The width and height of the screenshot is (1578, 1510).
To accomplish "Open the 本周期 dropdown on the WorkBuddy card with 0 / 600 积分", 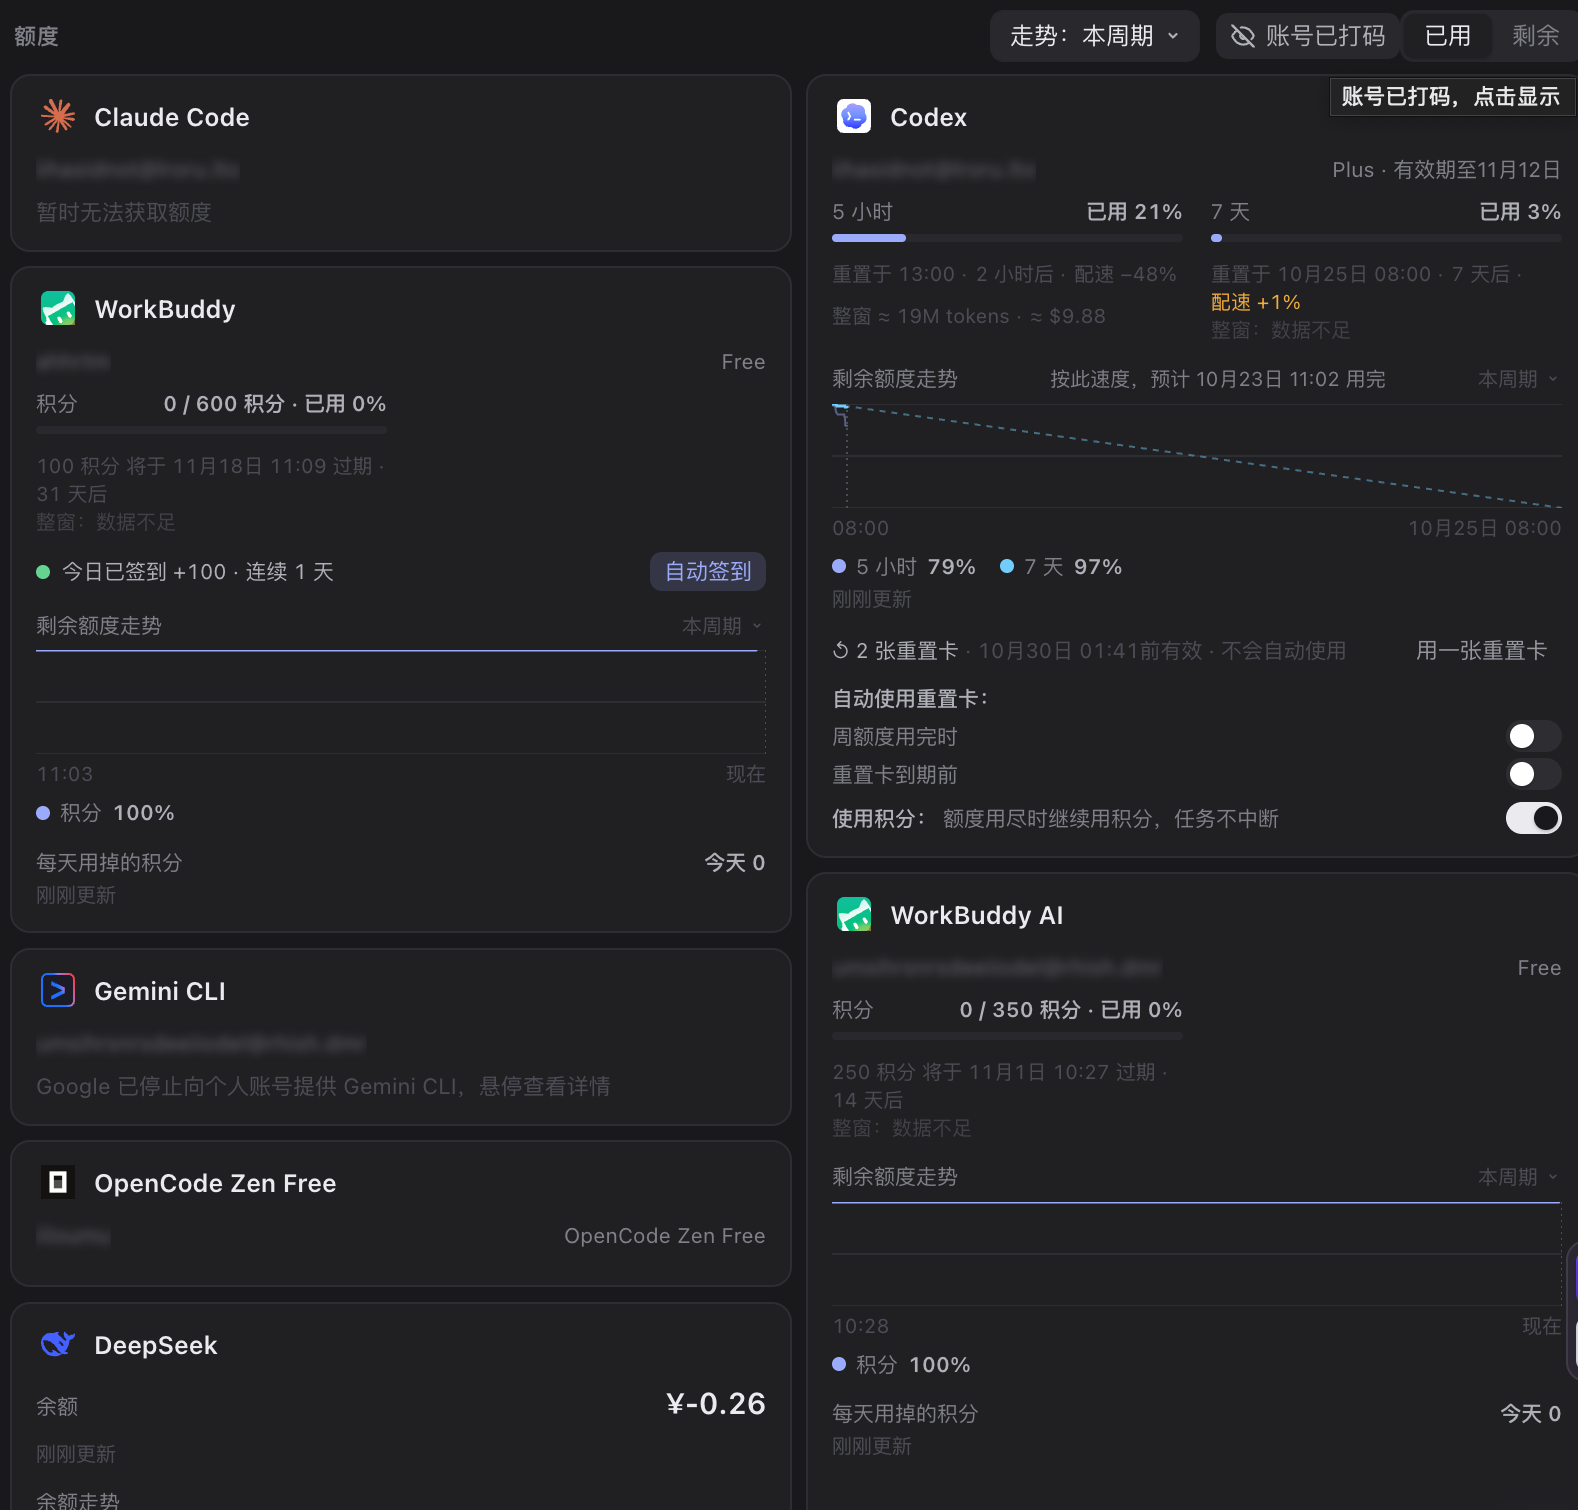I will (722, 626).
